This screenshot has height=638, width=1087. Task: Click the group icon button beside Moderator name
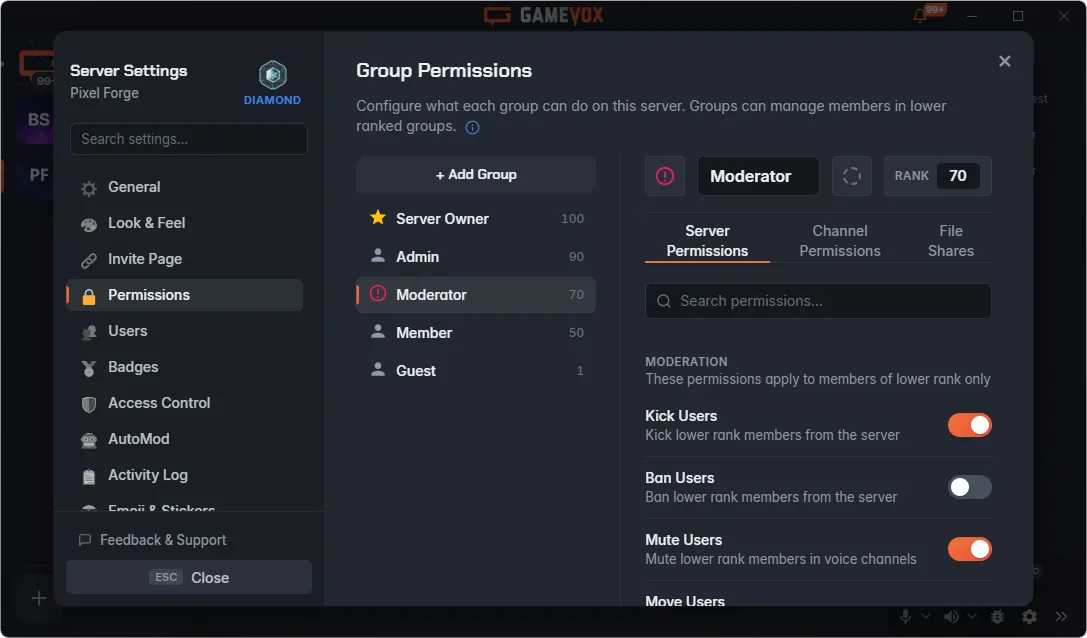(x=665, y=176)
